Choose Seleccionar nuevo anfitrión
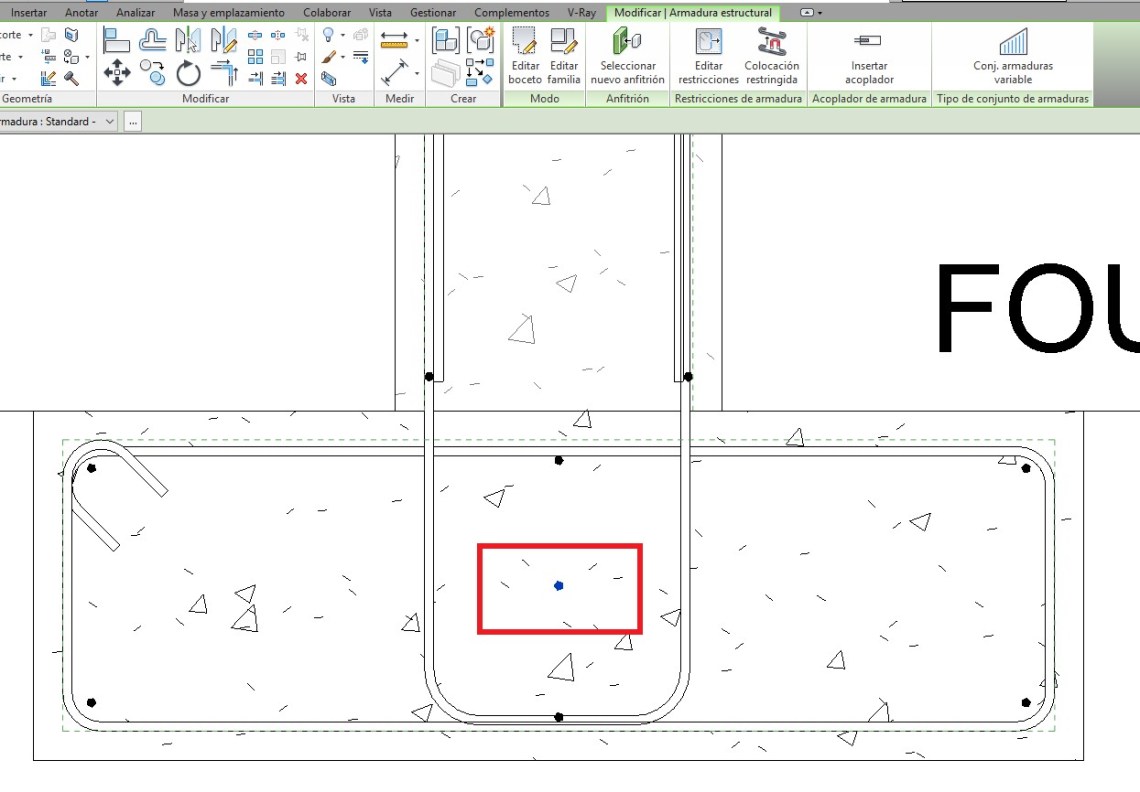1140x792 pixels. (627, 56)
